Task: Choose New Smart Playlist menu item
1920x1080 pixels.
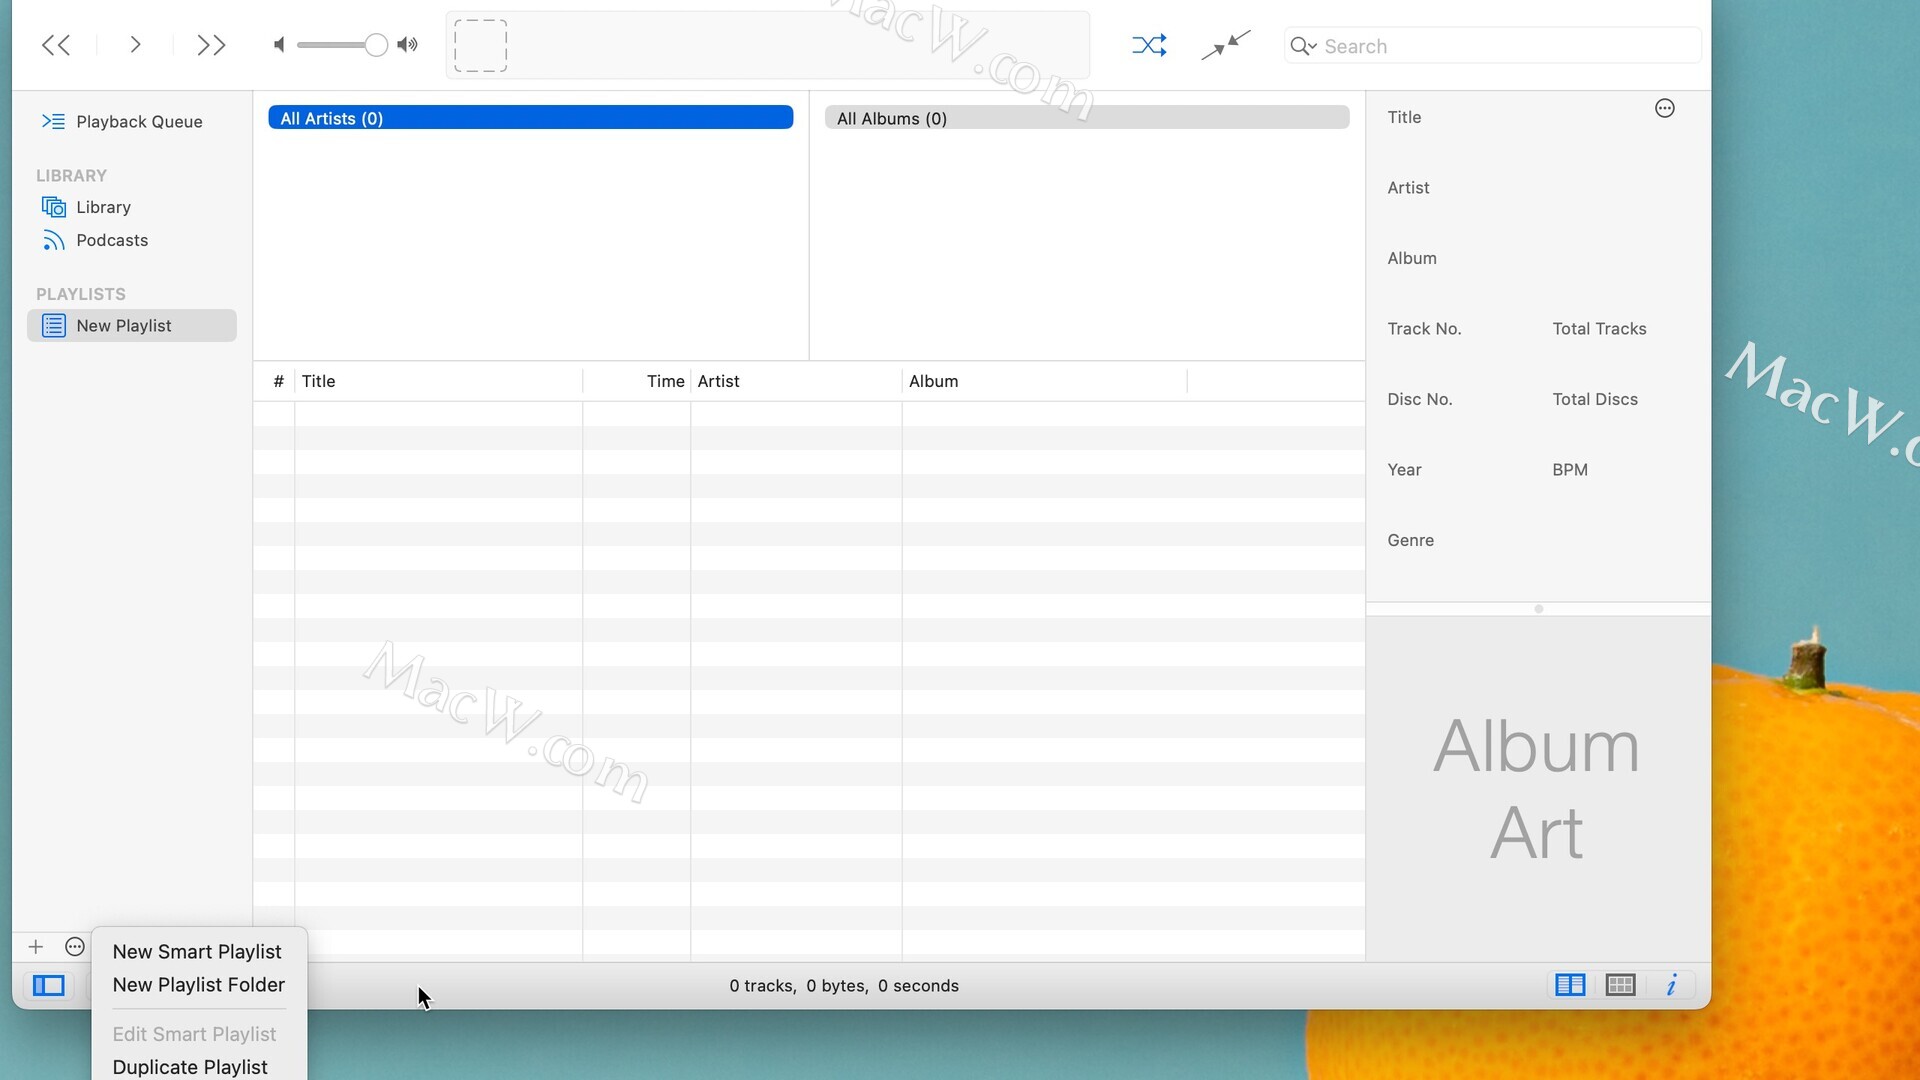Action: click(197, 952)
